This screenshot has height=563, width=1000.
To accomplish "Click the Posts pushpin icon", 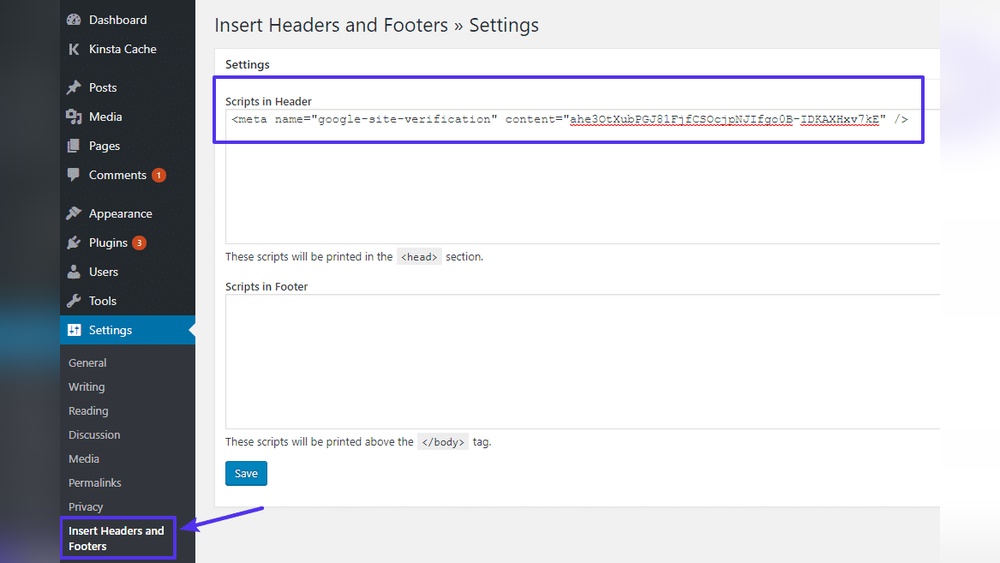I will click(74, 87).
